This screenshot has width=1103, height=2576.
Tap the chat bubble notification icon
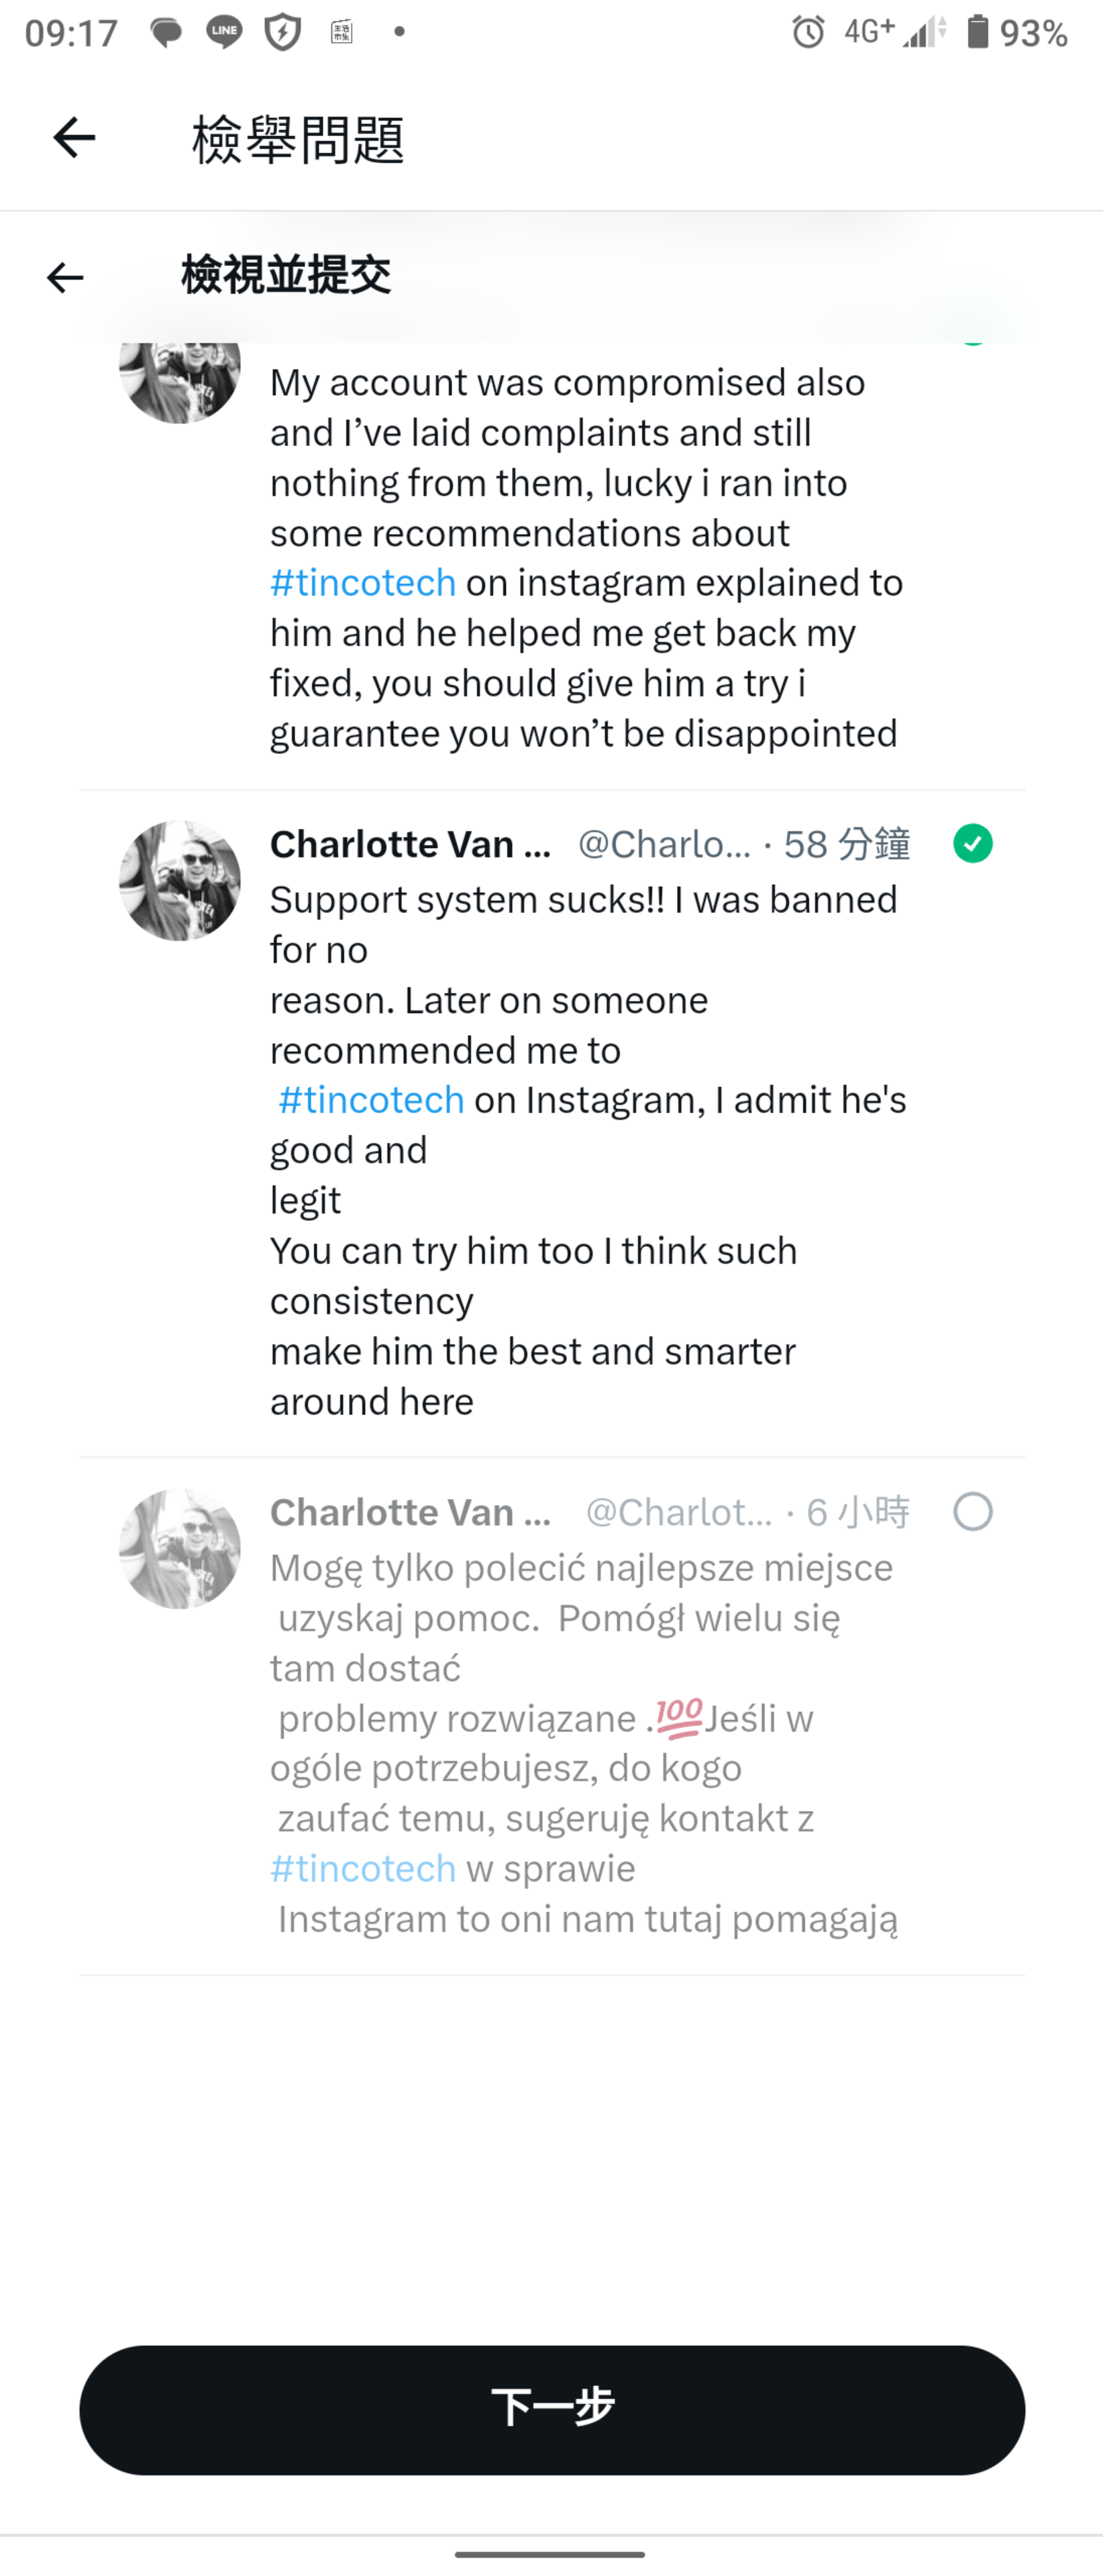166,33
